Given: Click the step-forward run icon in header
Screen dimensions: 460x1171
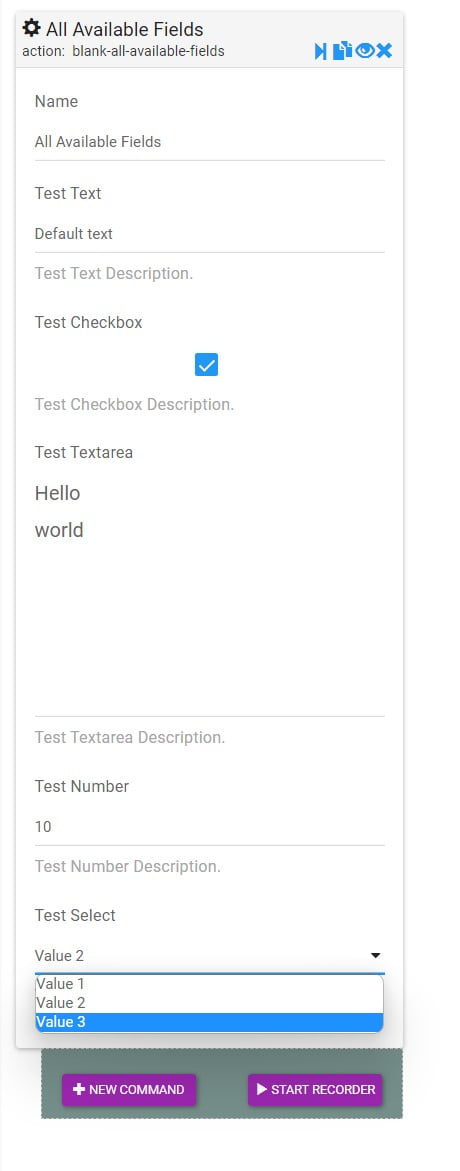Looking at the screenshot, I should pos(320,51).
